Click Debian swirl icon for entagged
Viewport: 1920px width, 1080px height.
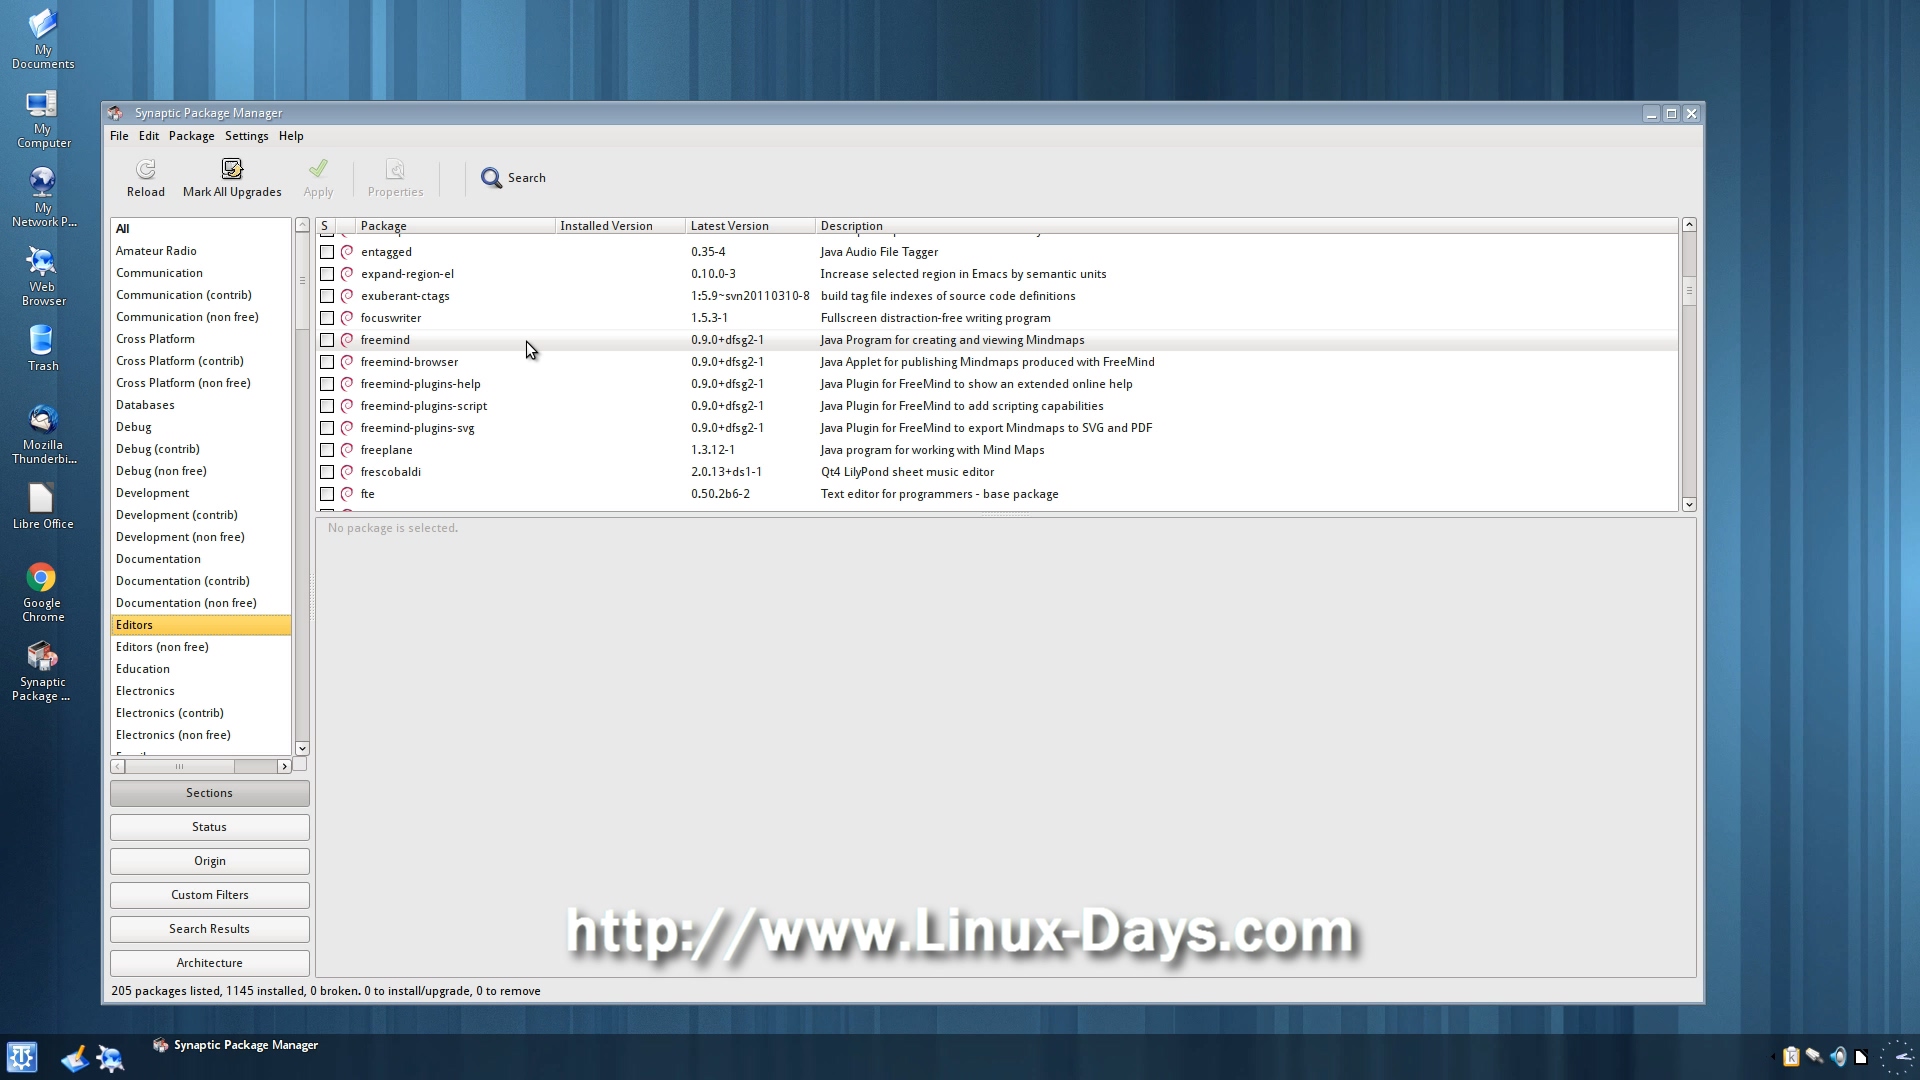[x=347, y=252]
